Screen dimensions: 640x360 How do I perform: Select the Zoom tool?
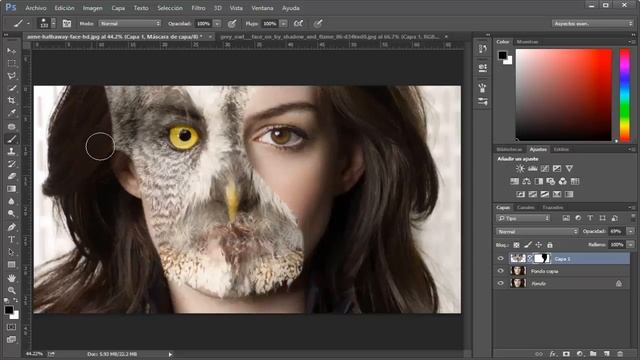[x=11, y=291]
